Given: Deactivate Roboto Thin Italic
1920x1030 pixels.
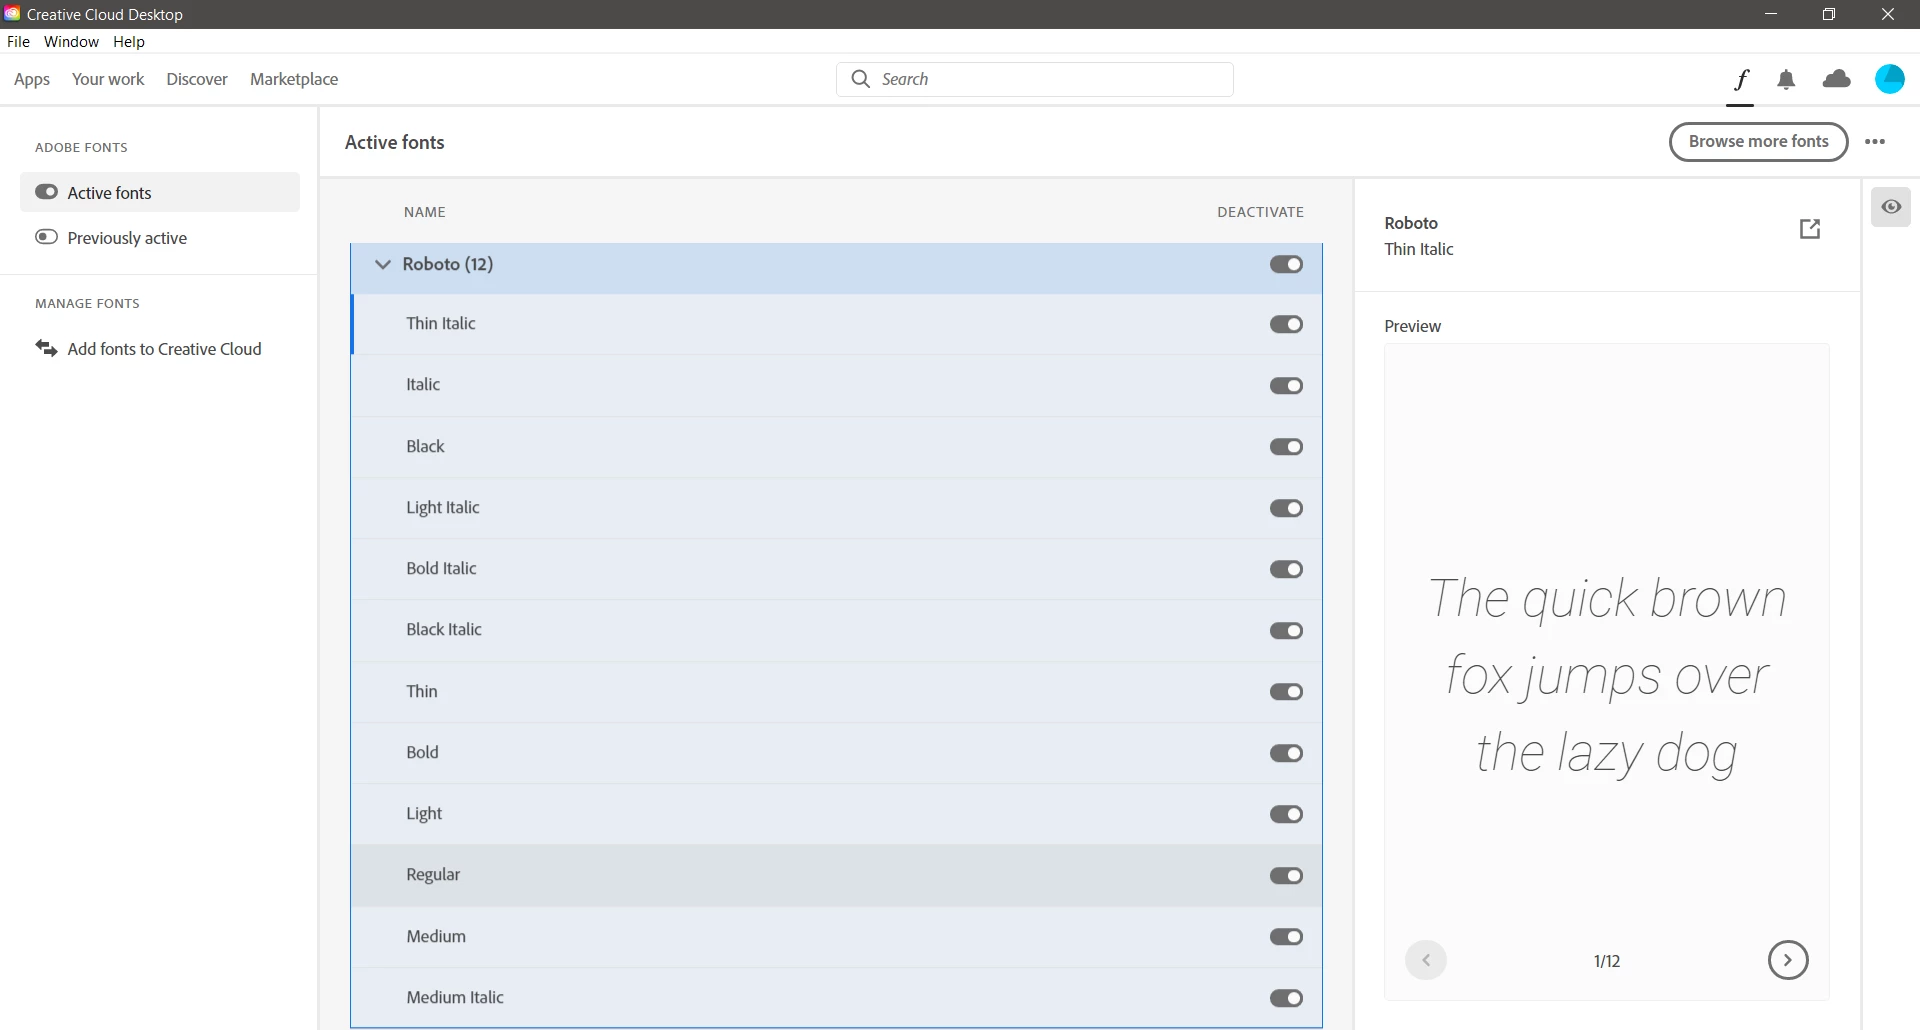Looking at the screenshot, I should [1286, 324].
